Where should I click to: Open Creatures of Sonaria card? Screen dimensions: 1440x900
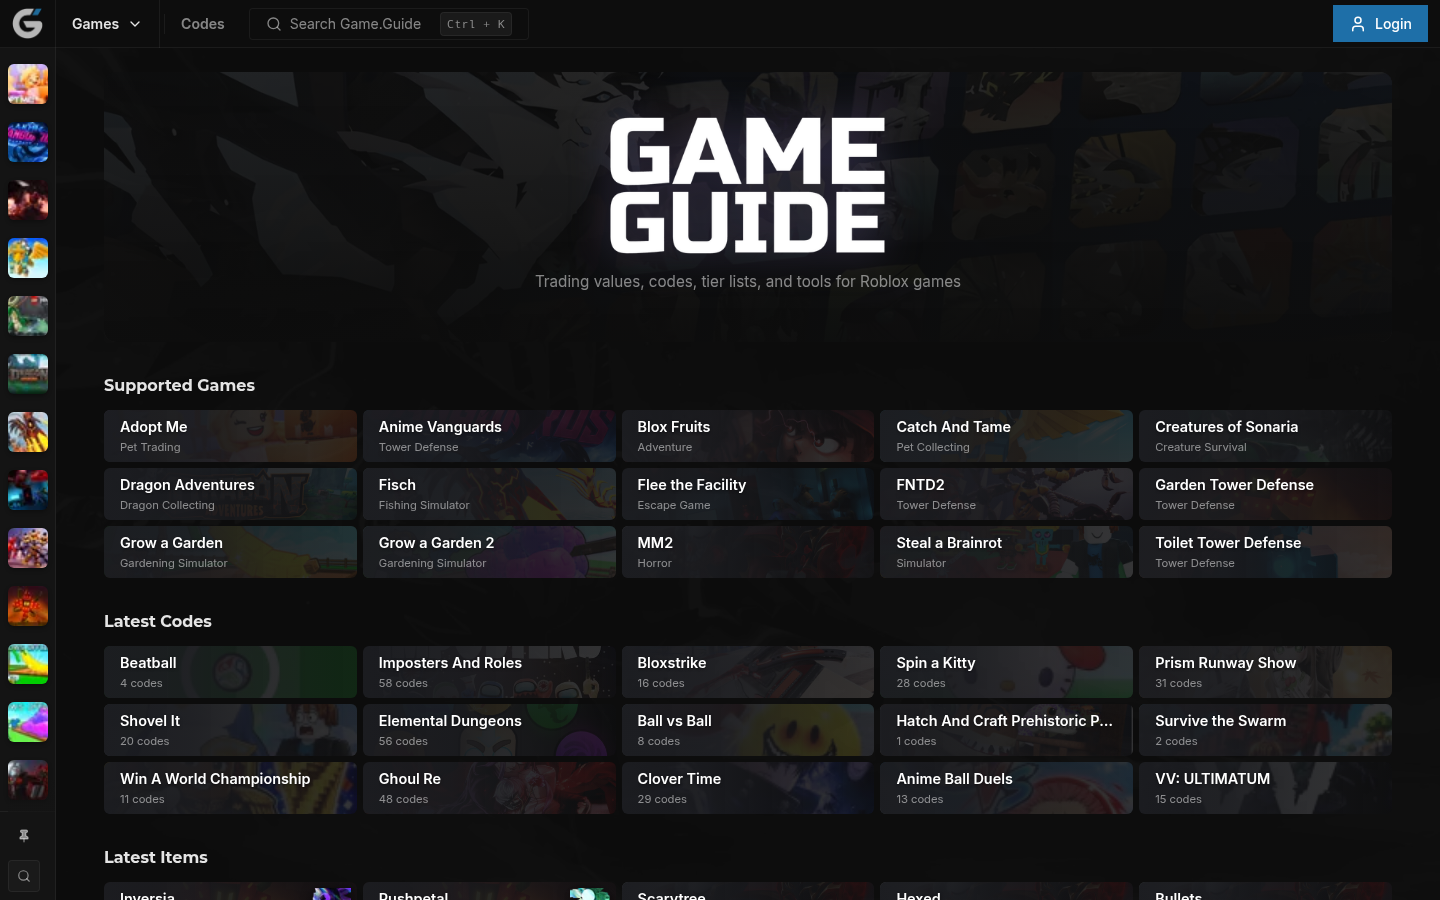(1265, 436)
